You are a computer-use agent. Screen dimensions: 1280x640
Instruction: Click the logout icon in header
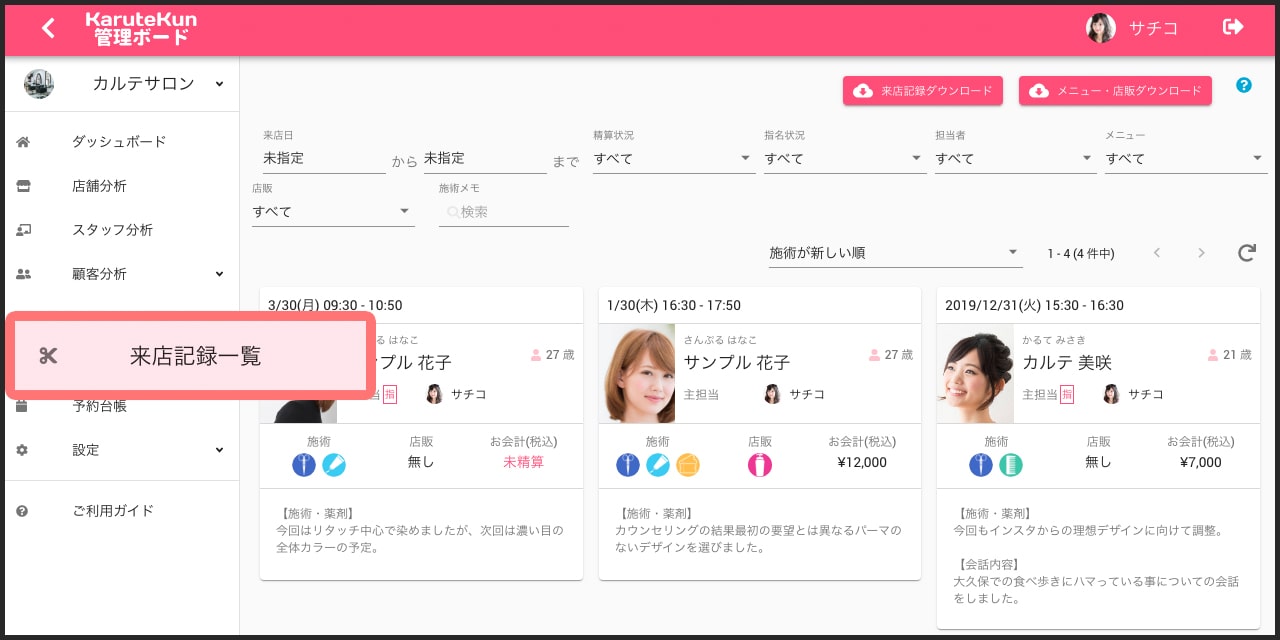coord(1233,27)
